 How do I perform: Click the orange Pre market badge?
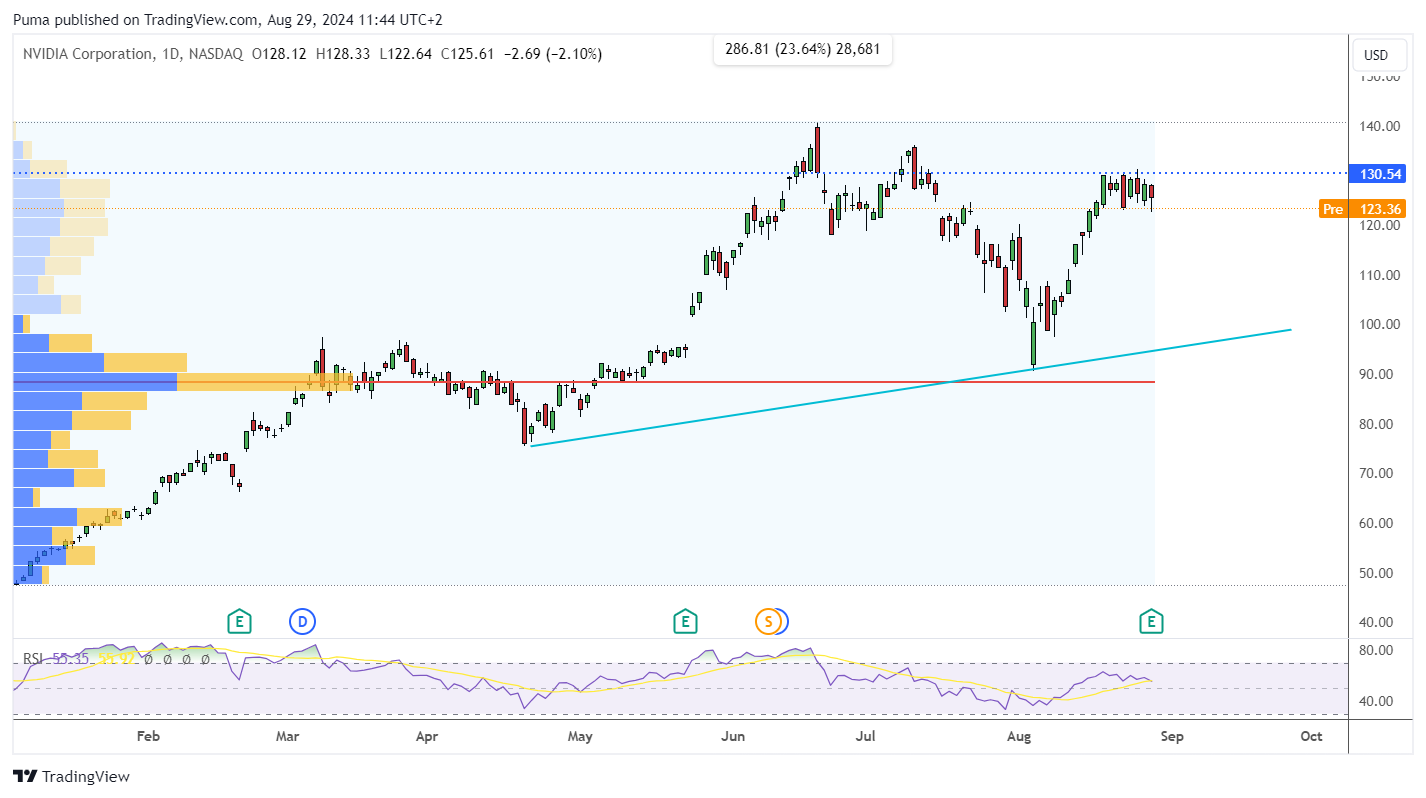click(1333, 209)
